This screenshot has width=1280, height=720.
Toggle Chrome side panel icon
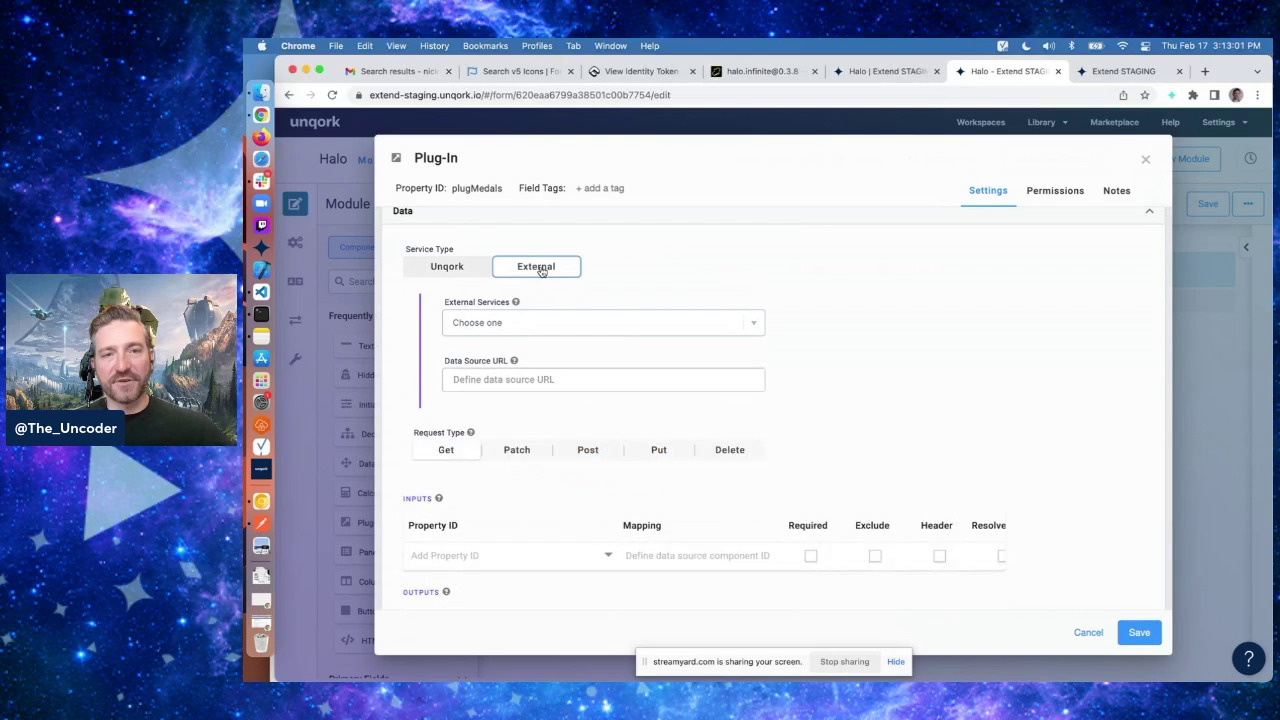click(1214, 95)
